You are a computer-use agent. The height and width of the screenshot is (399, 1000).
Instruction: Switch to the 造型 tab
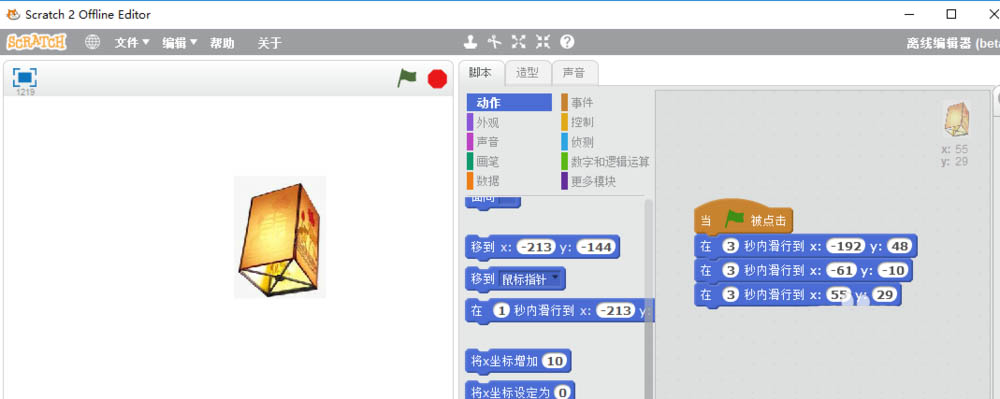tap(527, 73)
